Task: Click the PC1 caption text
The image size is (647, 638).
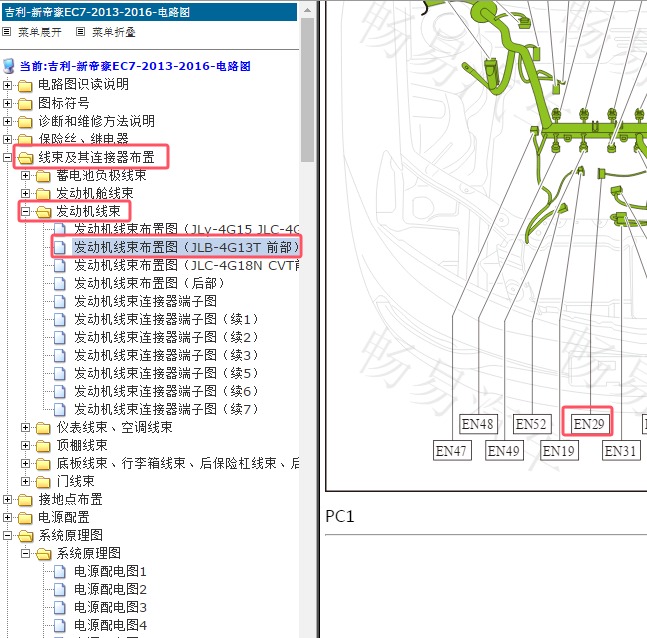Action: pyautogui.click(x=340, y=516)
